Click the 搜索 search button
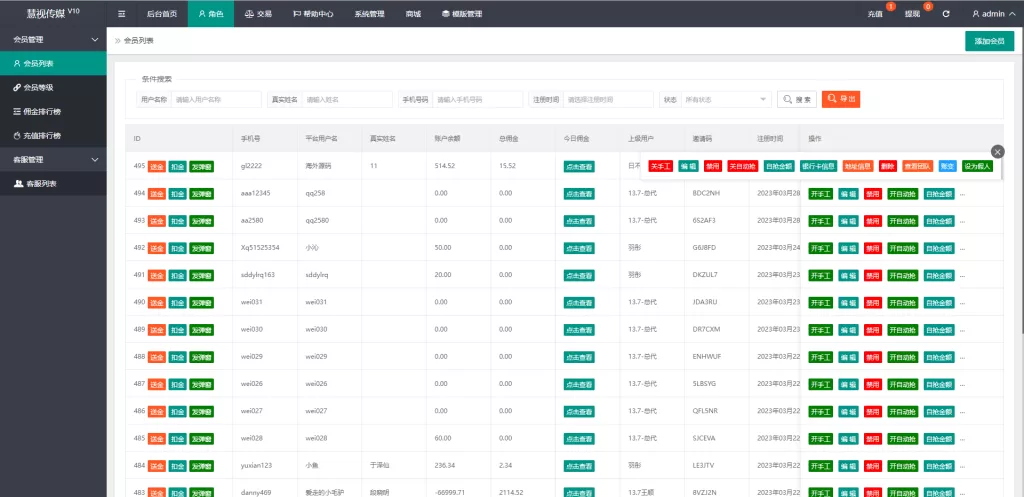This screenshot has width=1024, height=497. [x=797, y=100]
